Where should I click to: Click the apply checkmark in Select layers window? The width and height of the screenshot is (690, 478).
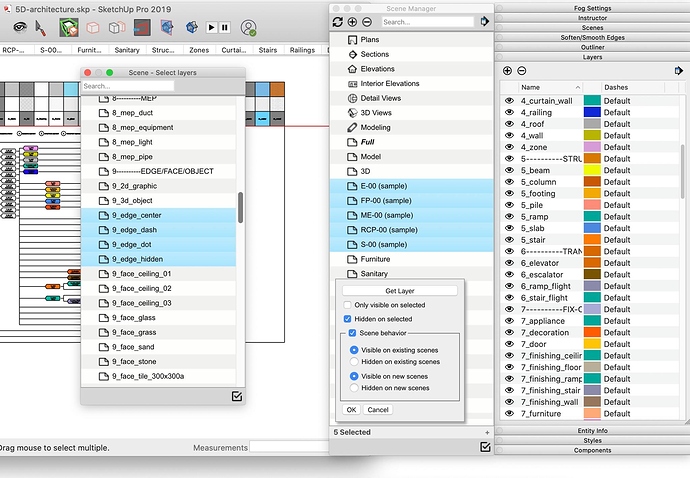click(x=237, y=396)
